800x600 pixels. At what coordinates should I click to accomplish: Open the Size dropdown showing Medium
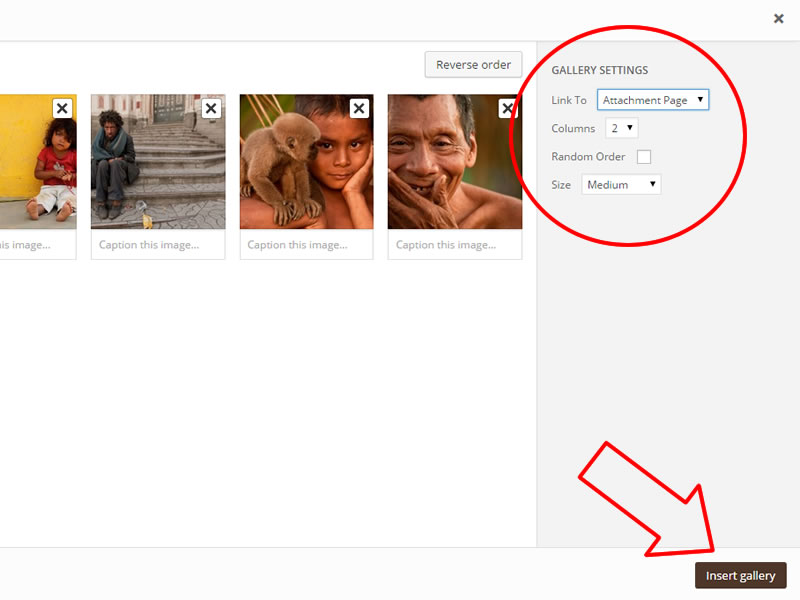click(621, 185)
